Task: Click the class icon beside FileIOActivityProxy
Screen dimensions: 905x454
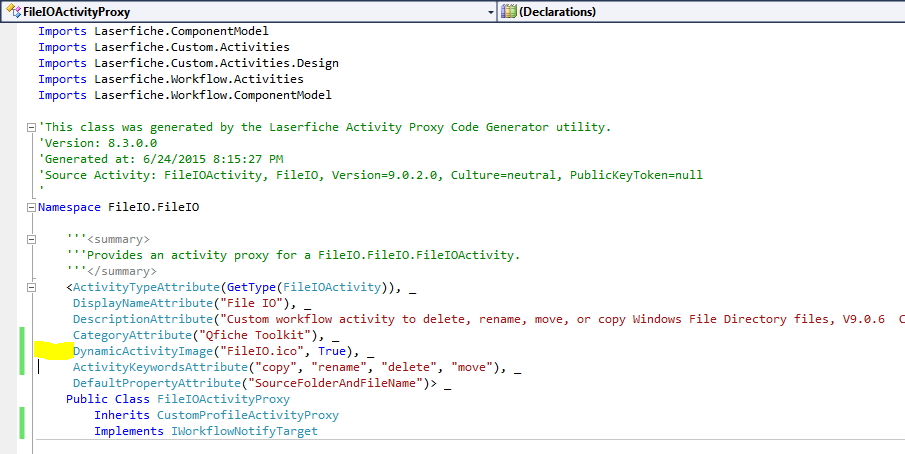Action: point(13,12)
